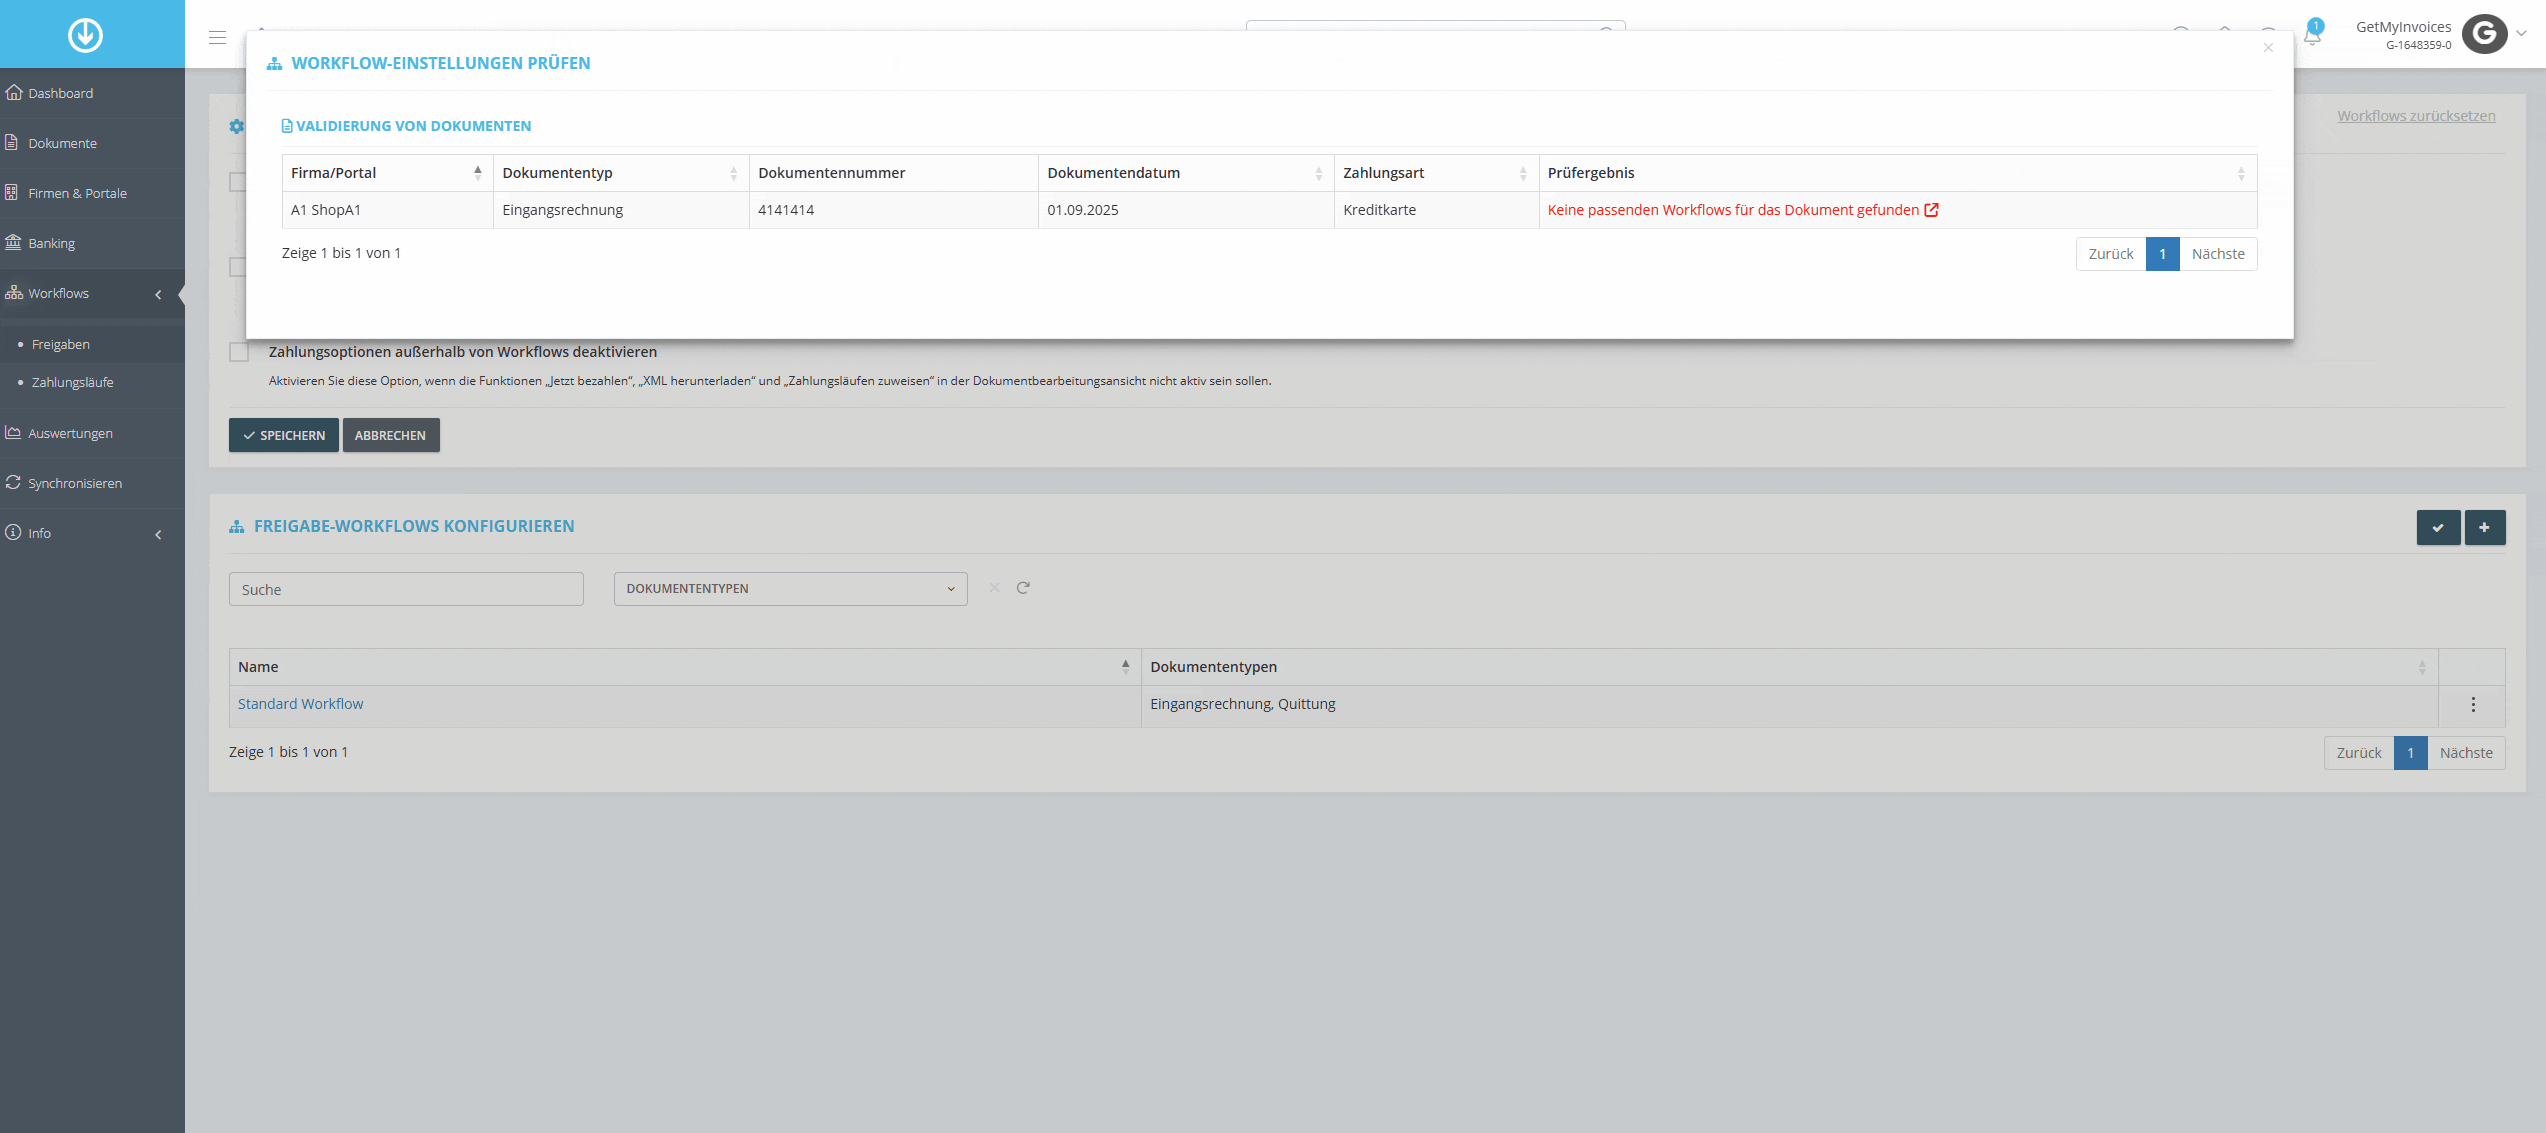Click Nächste in workflows table pagination
Image resolution: width=2546 pixels, height=1133 pixels.
point(2466,753)
